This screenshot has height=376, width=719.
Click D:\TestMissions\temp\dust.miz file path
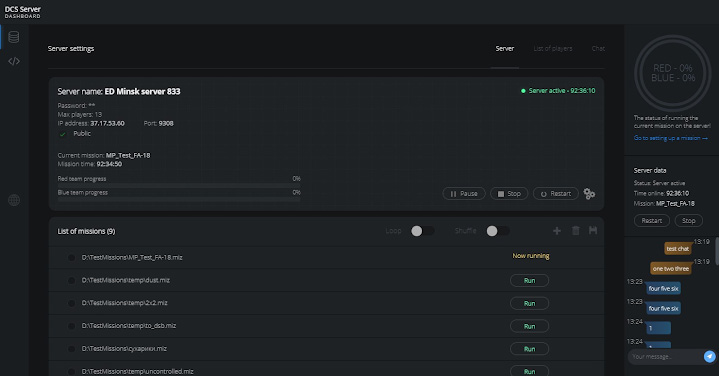tap(126, 280)
